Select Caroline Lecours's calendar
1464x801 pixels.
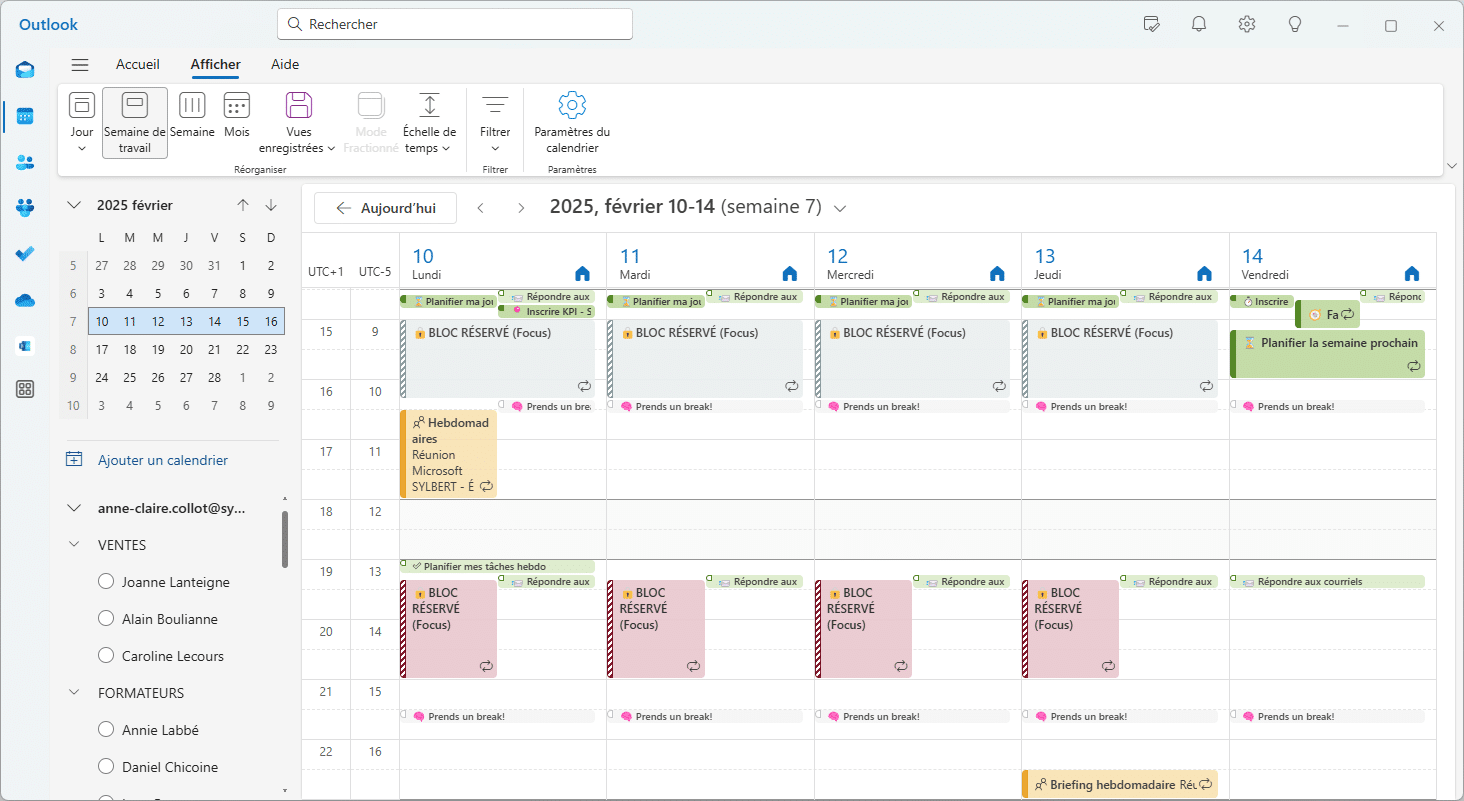click(106, 656)
